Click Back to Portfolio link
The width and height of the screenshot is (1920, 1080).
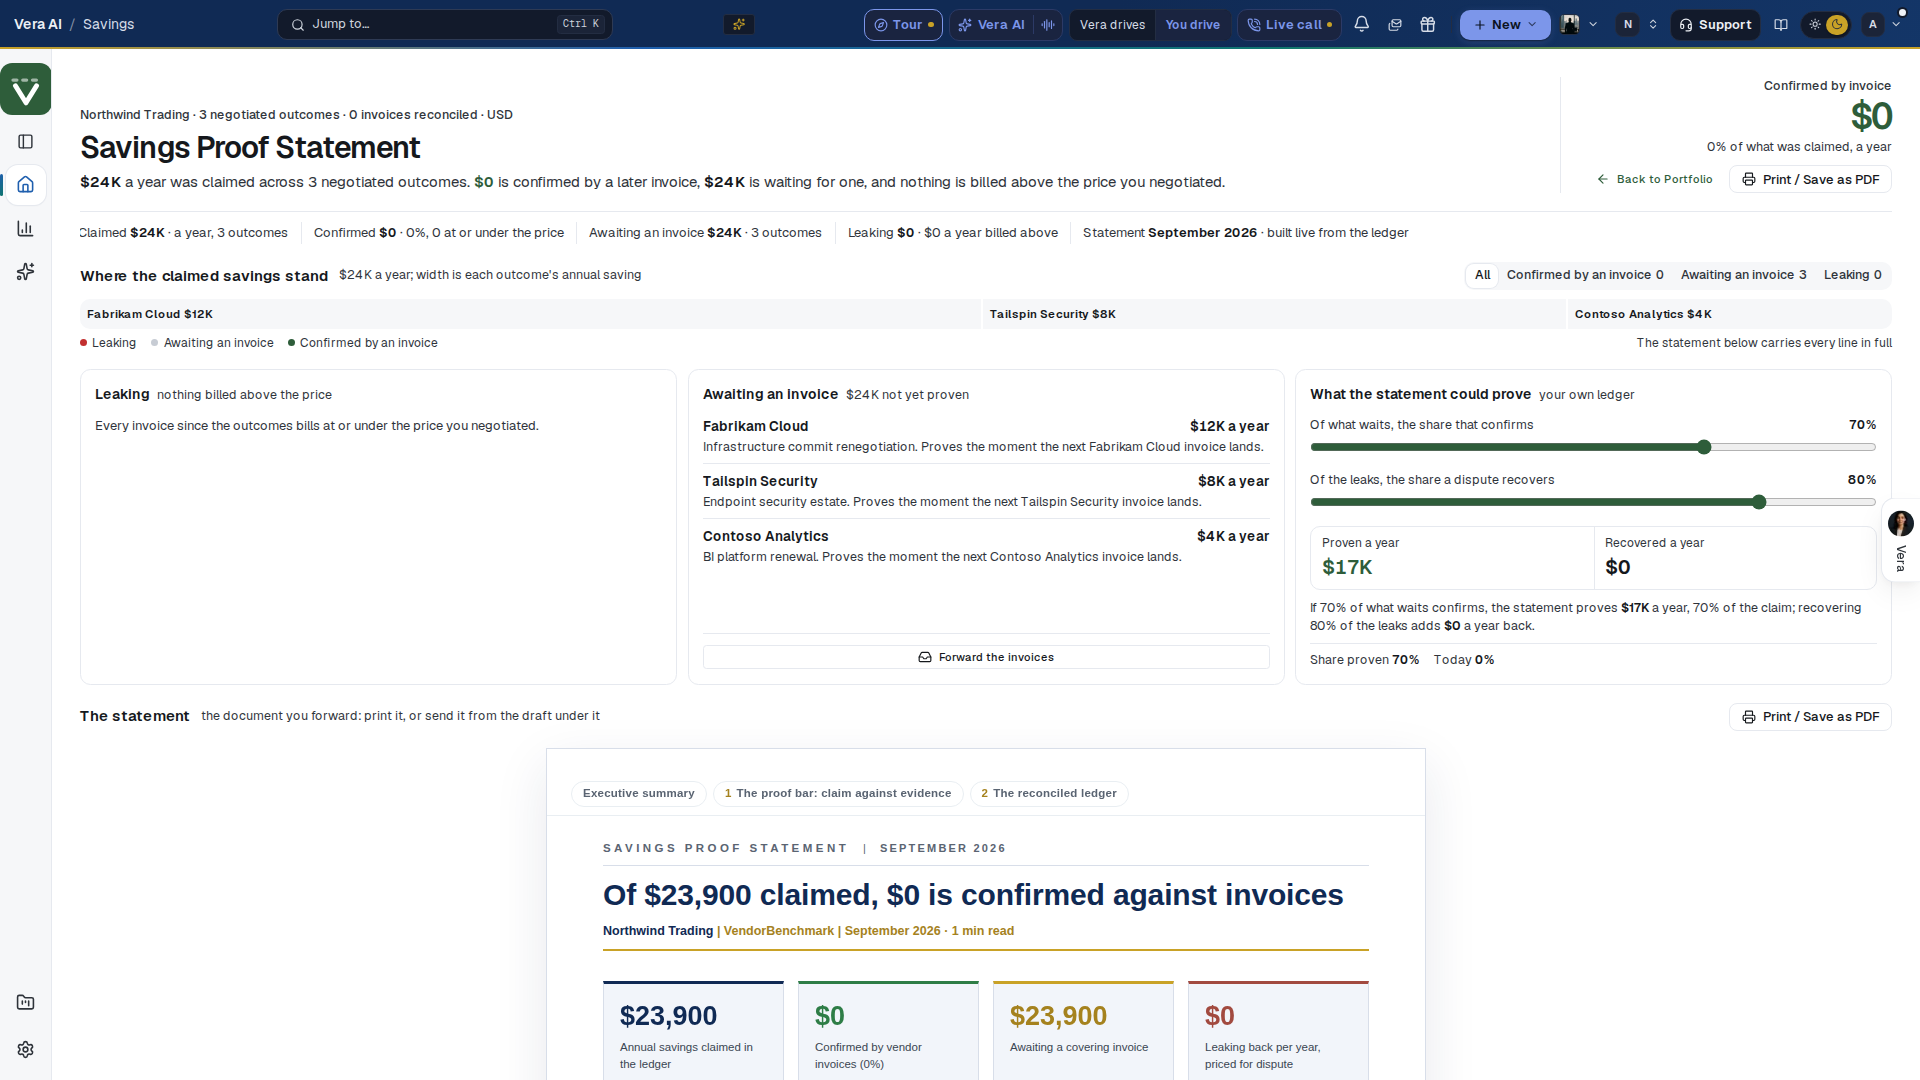[1655, 179]
